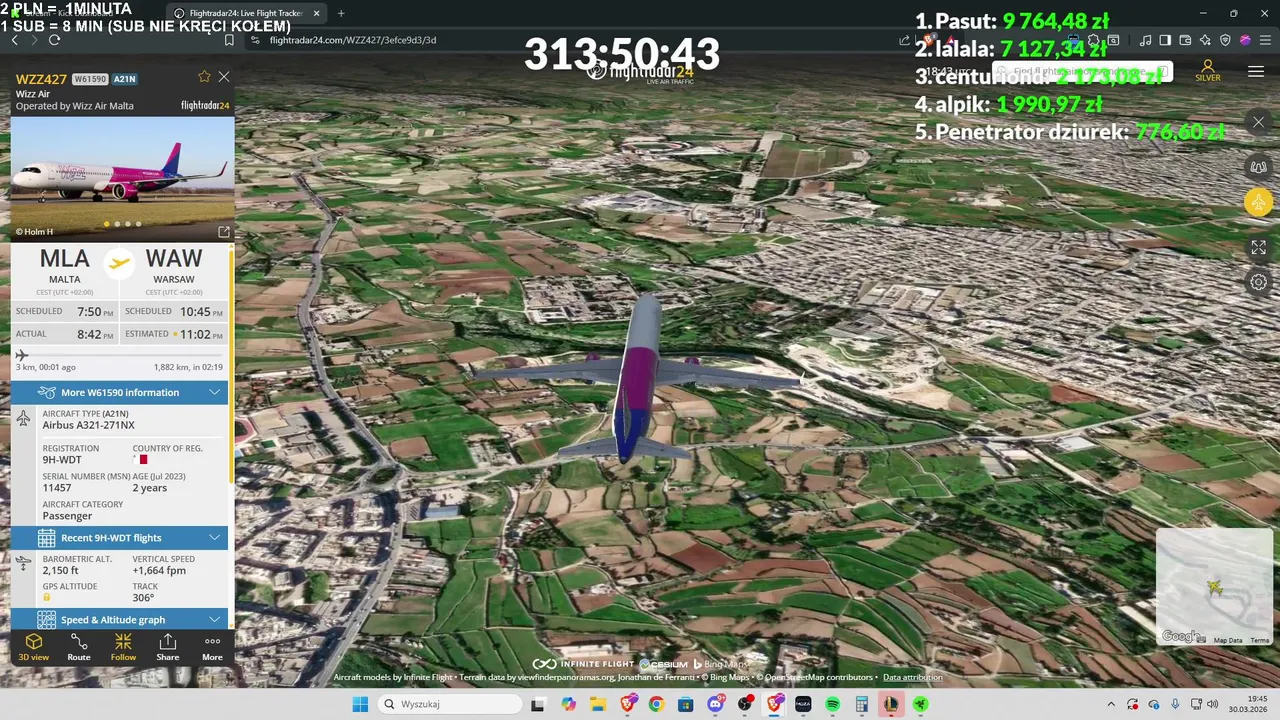Open More options menu in flight panel
The image size is (1280, 720).
pyautogui.click(x=212, y=647)
